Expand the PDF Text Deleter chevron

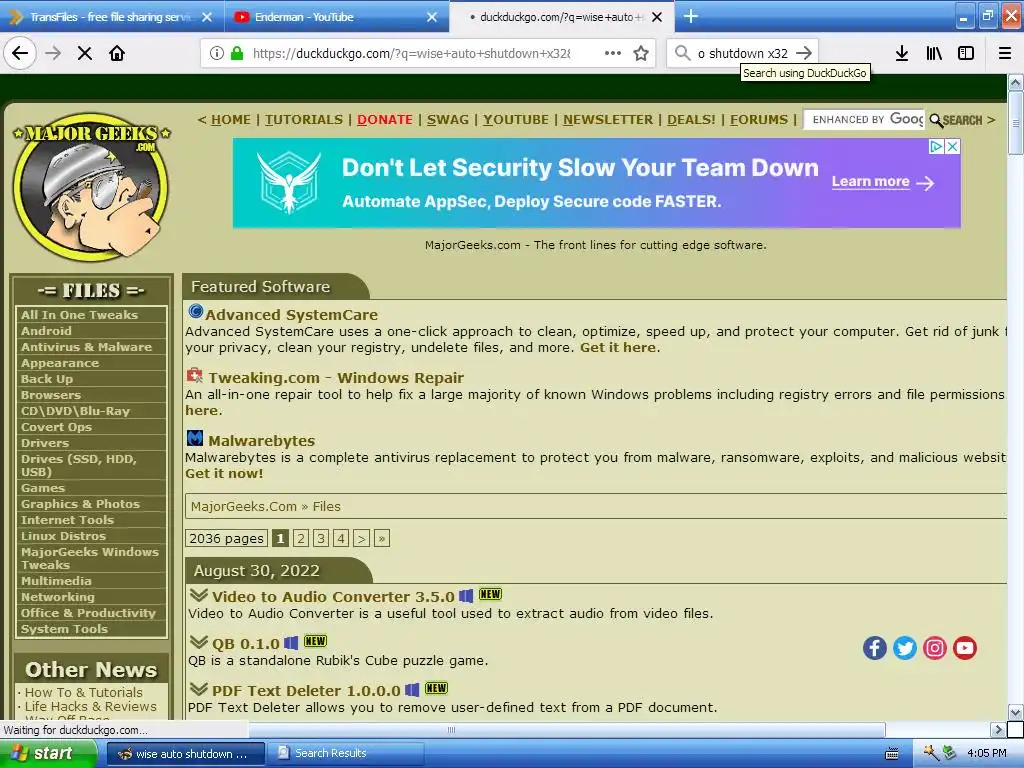pos(199,689)
